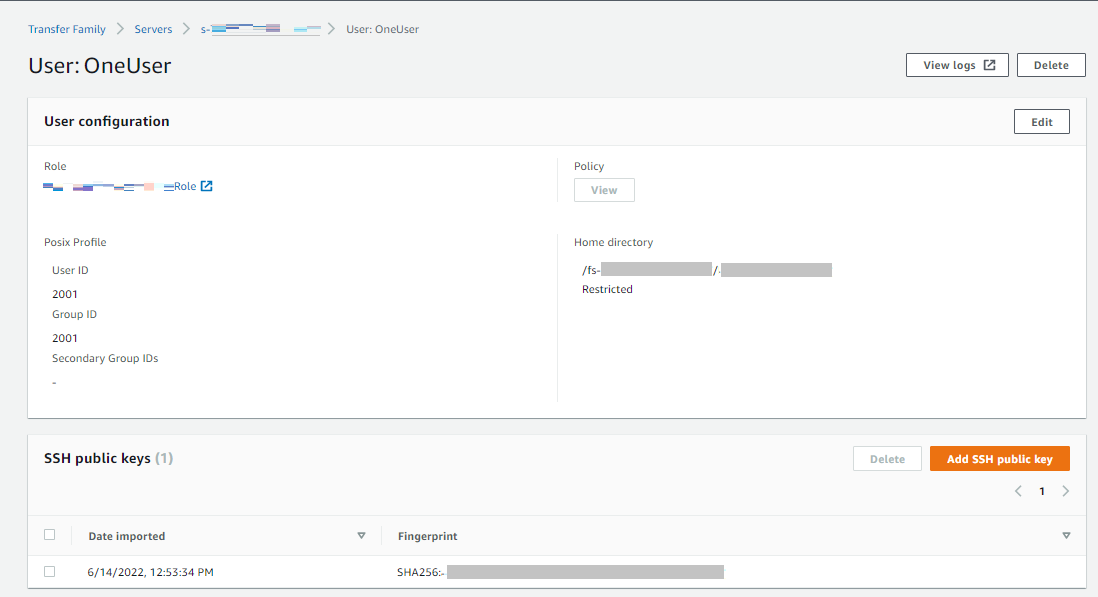
Task: Edit the user configuration
Action: click(x=1041, y=121)
